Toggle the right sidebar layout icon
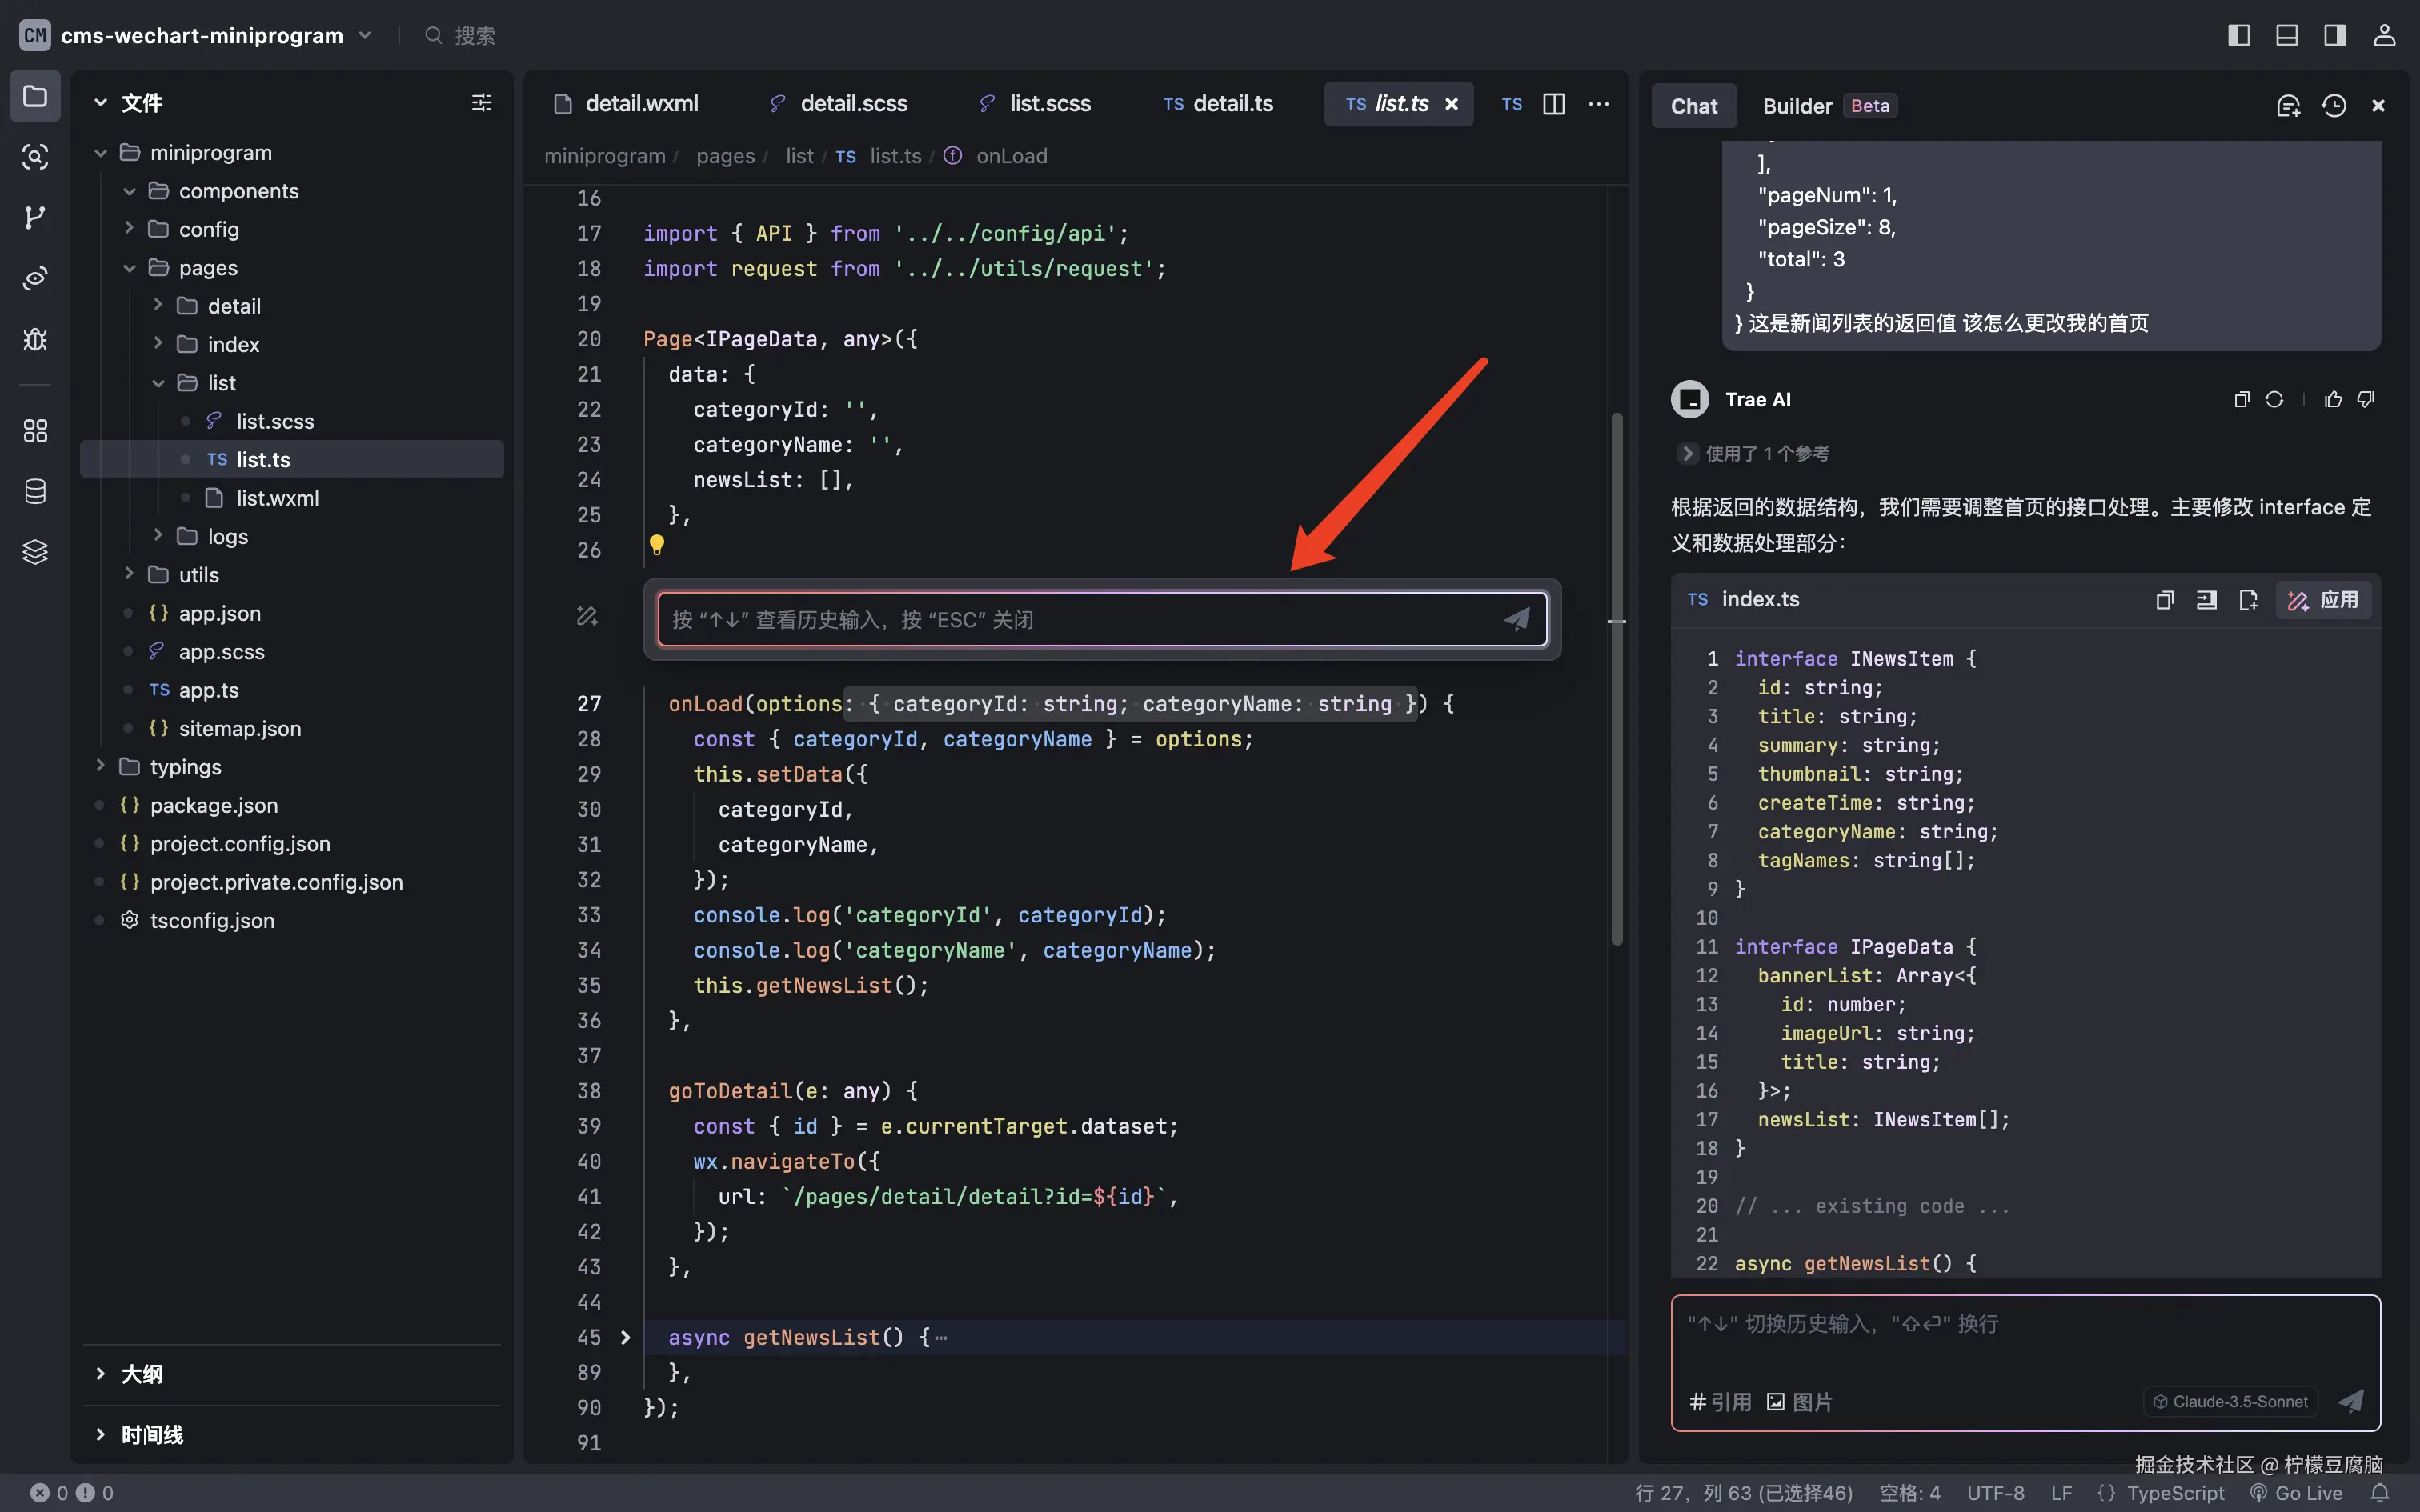The height and width of the screenshot is (1512, 2420). click(x=2335, y=36)
